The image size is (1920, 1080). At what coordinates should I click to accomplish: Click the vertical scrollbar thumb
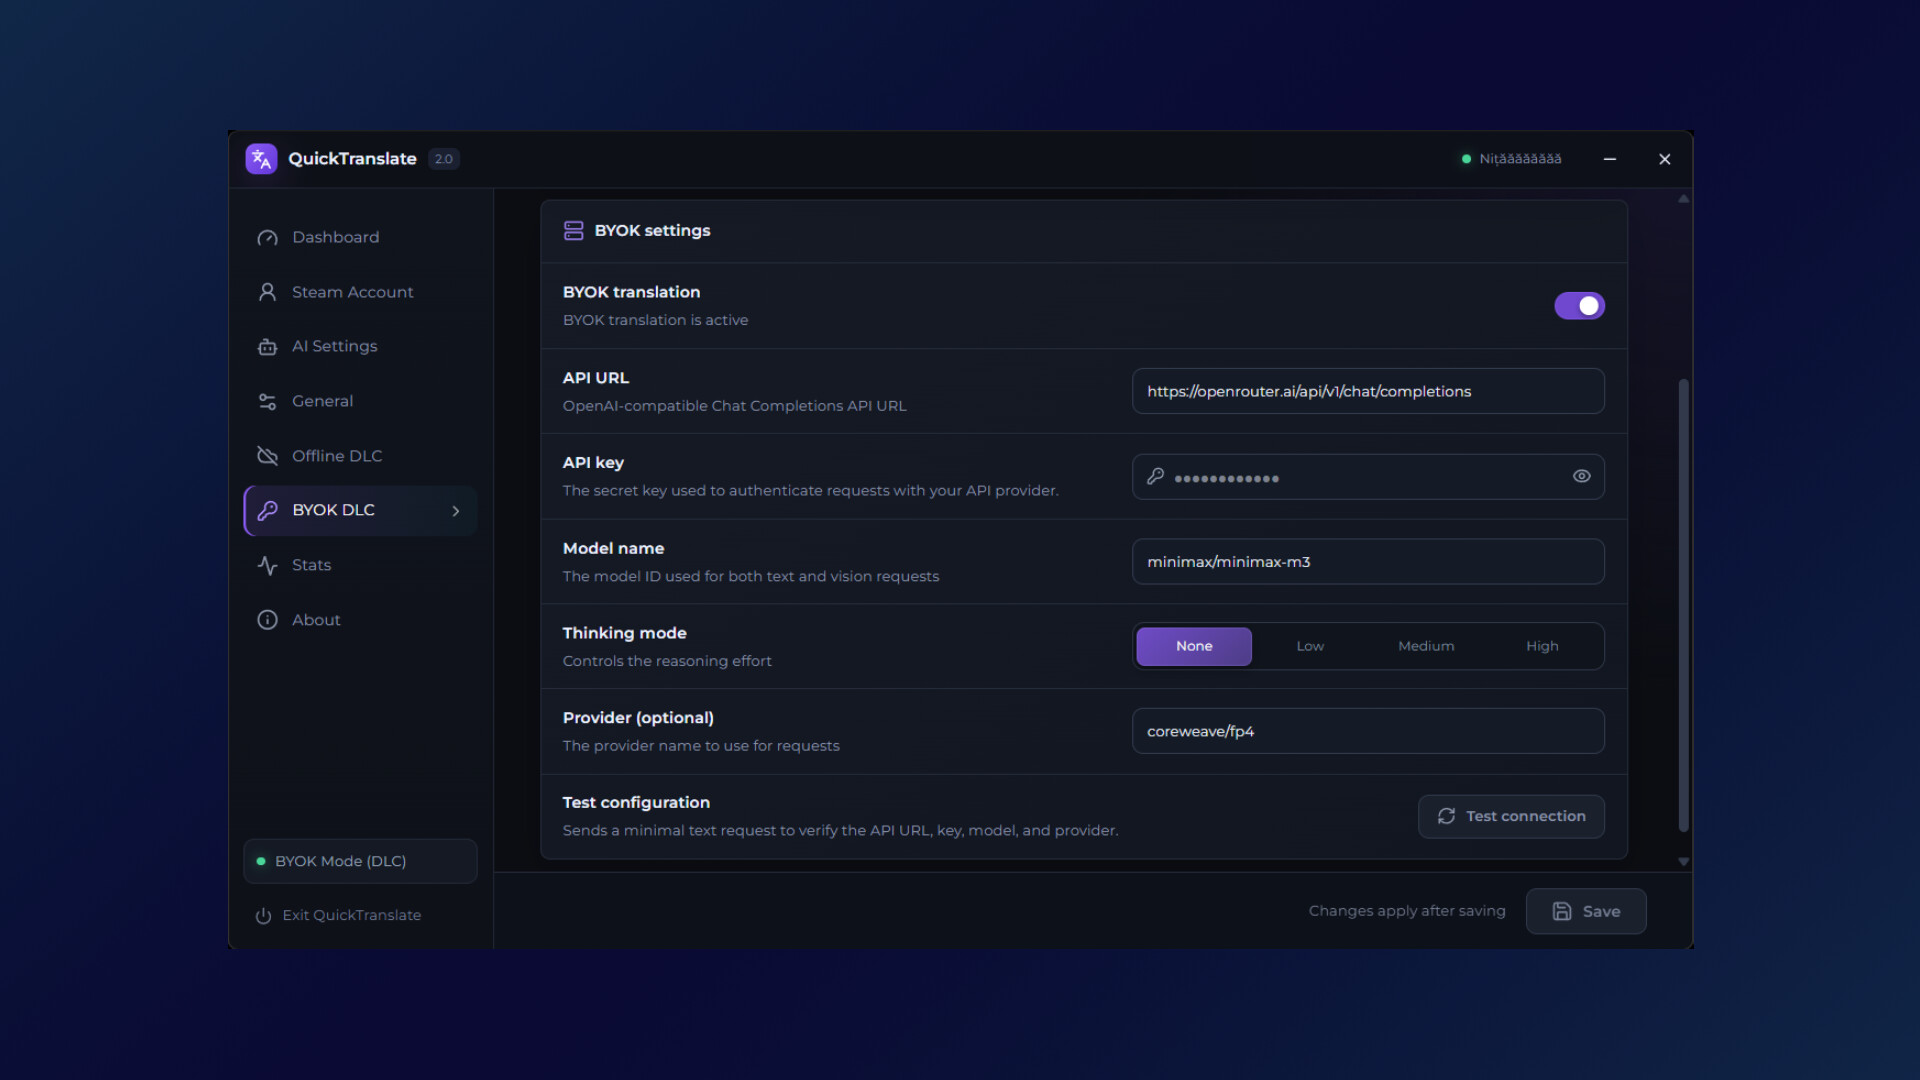tap(1683, 605)
